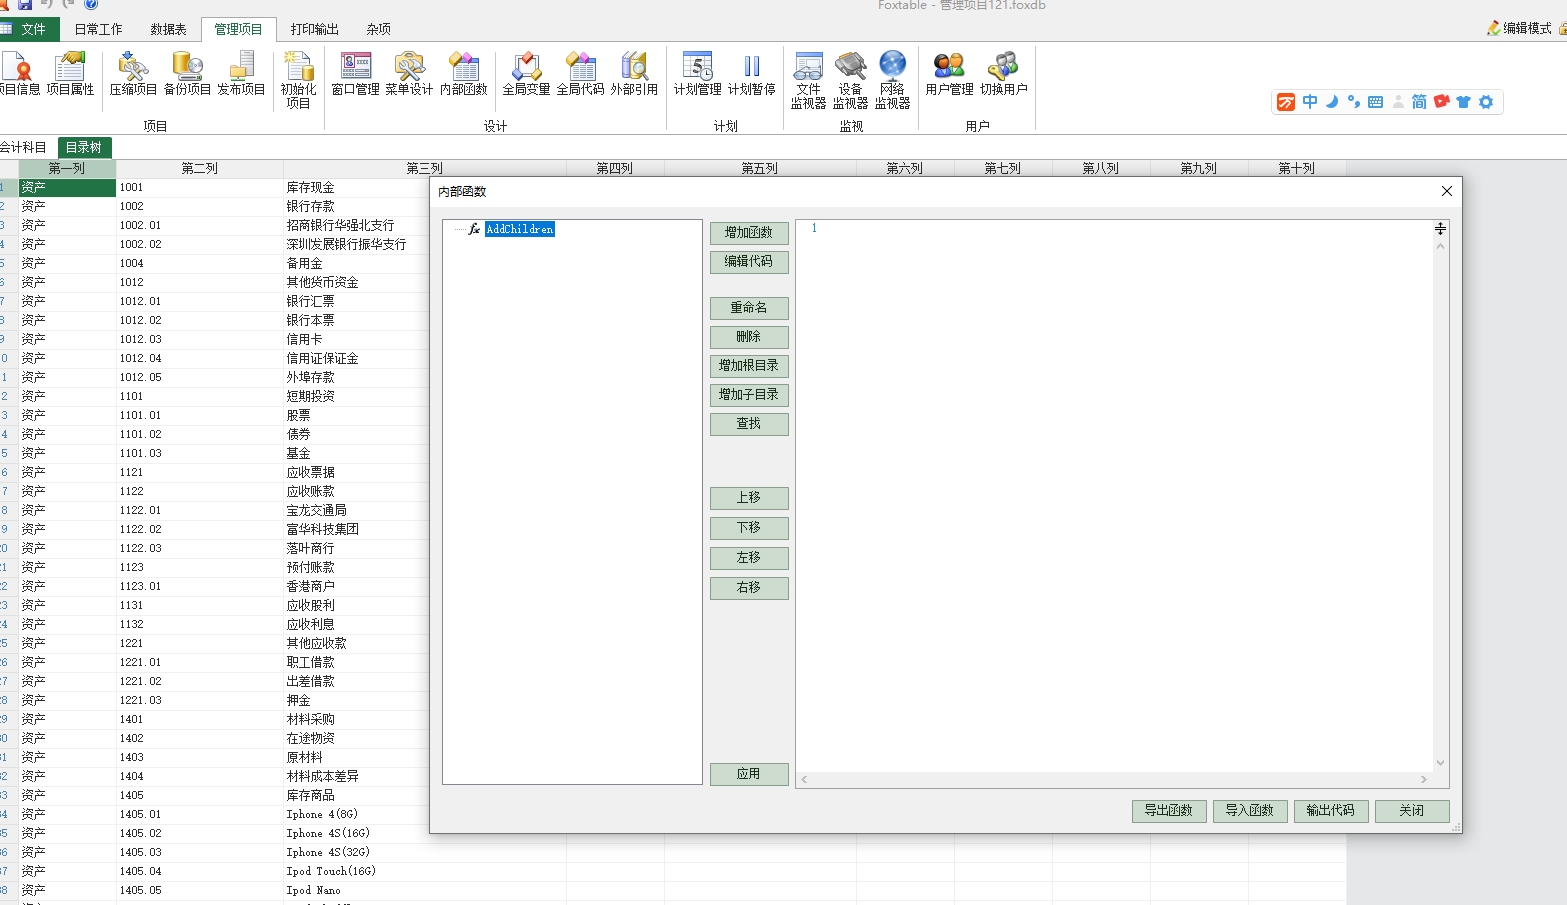The height and width of the screenshot is (905, 1567).
Task: Toggle 编辑模式 (edit mode) at top right
Action: pyautogui.click(x=1519, y=28)
